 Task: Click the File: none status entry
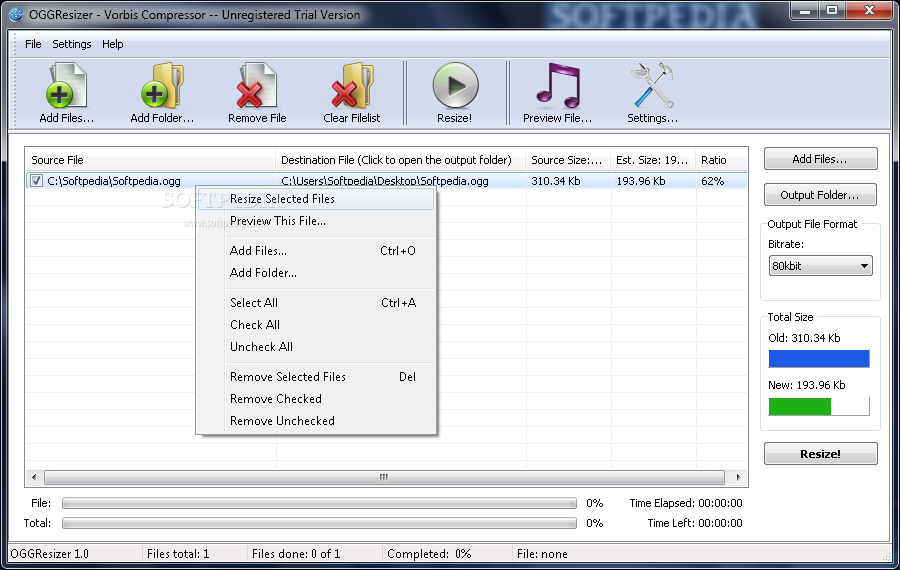542,554
